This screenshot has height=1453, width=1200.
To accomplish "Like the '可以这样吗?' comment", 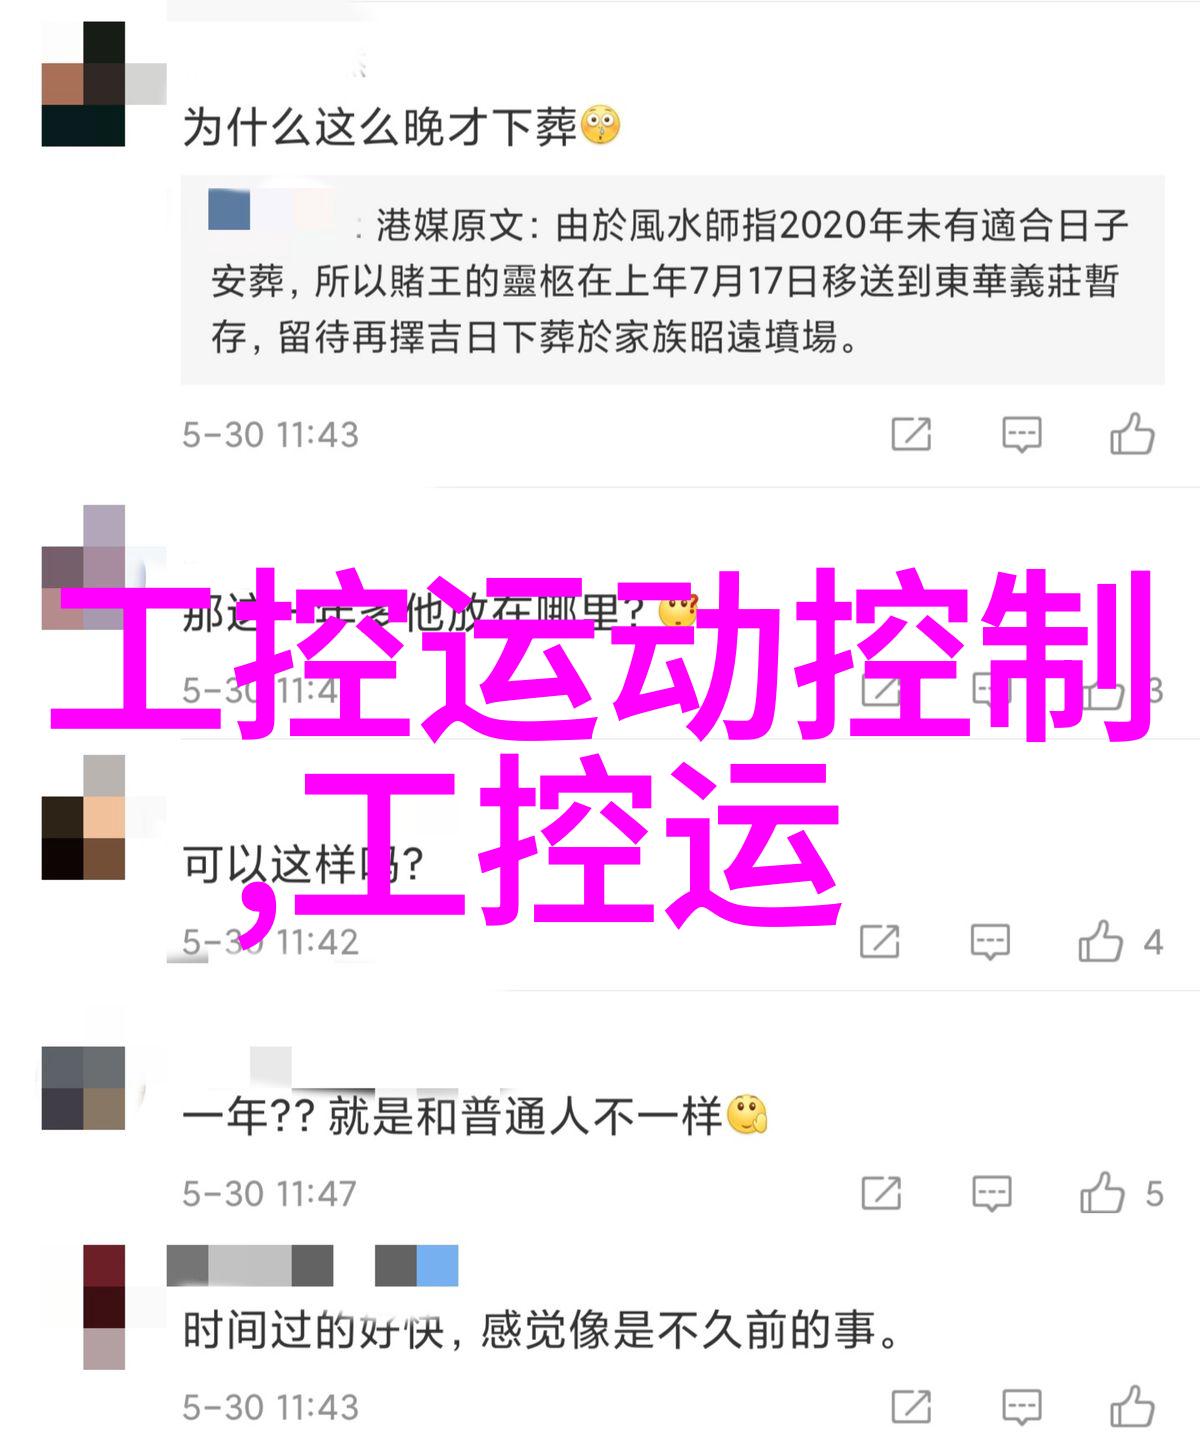I will coord(1101,942).
